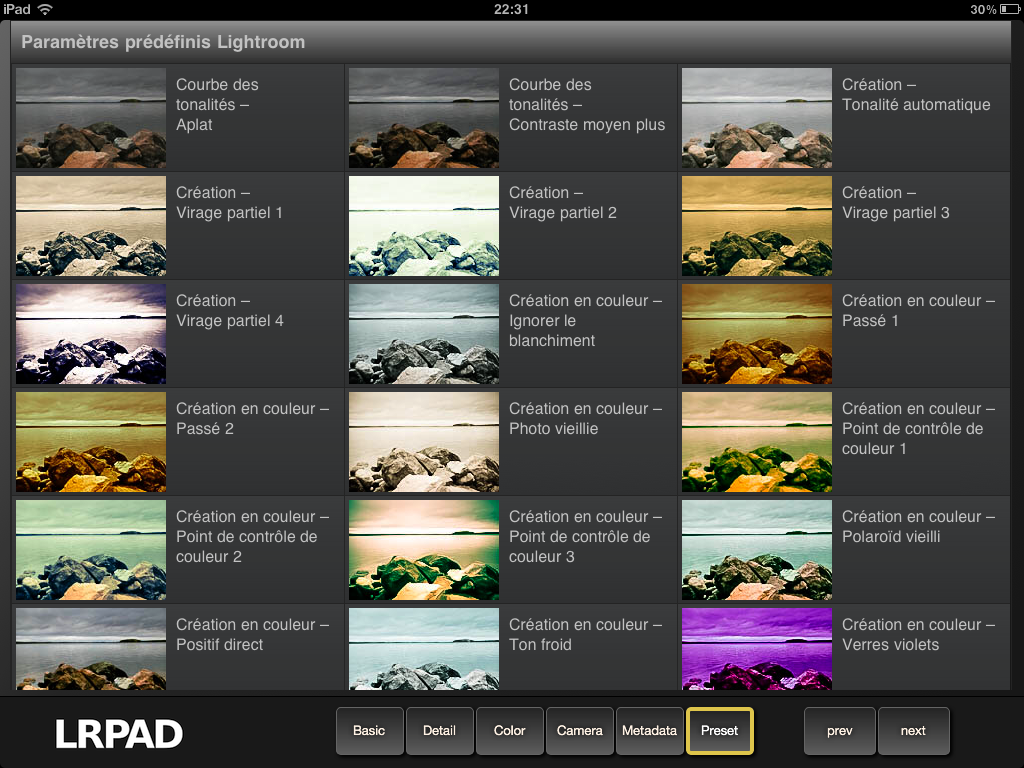Tap the 'Virage partiel 3' label
Image resolution: width=1024 pixels, height=768 pixels.
point(895,213)
